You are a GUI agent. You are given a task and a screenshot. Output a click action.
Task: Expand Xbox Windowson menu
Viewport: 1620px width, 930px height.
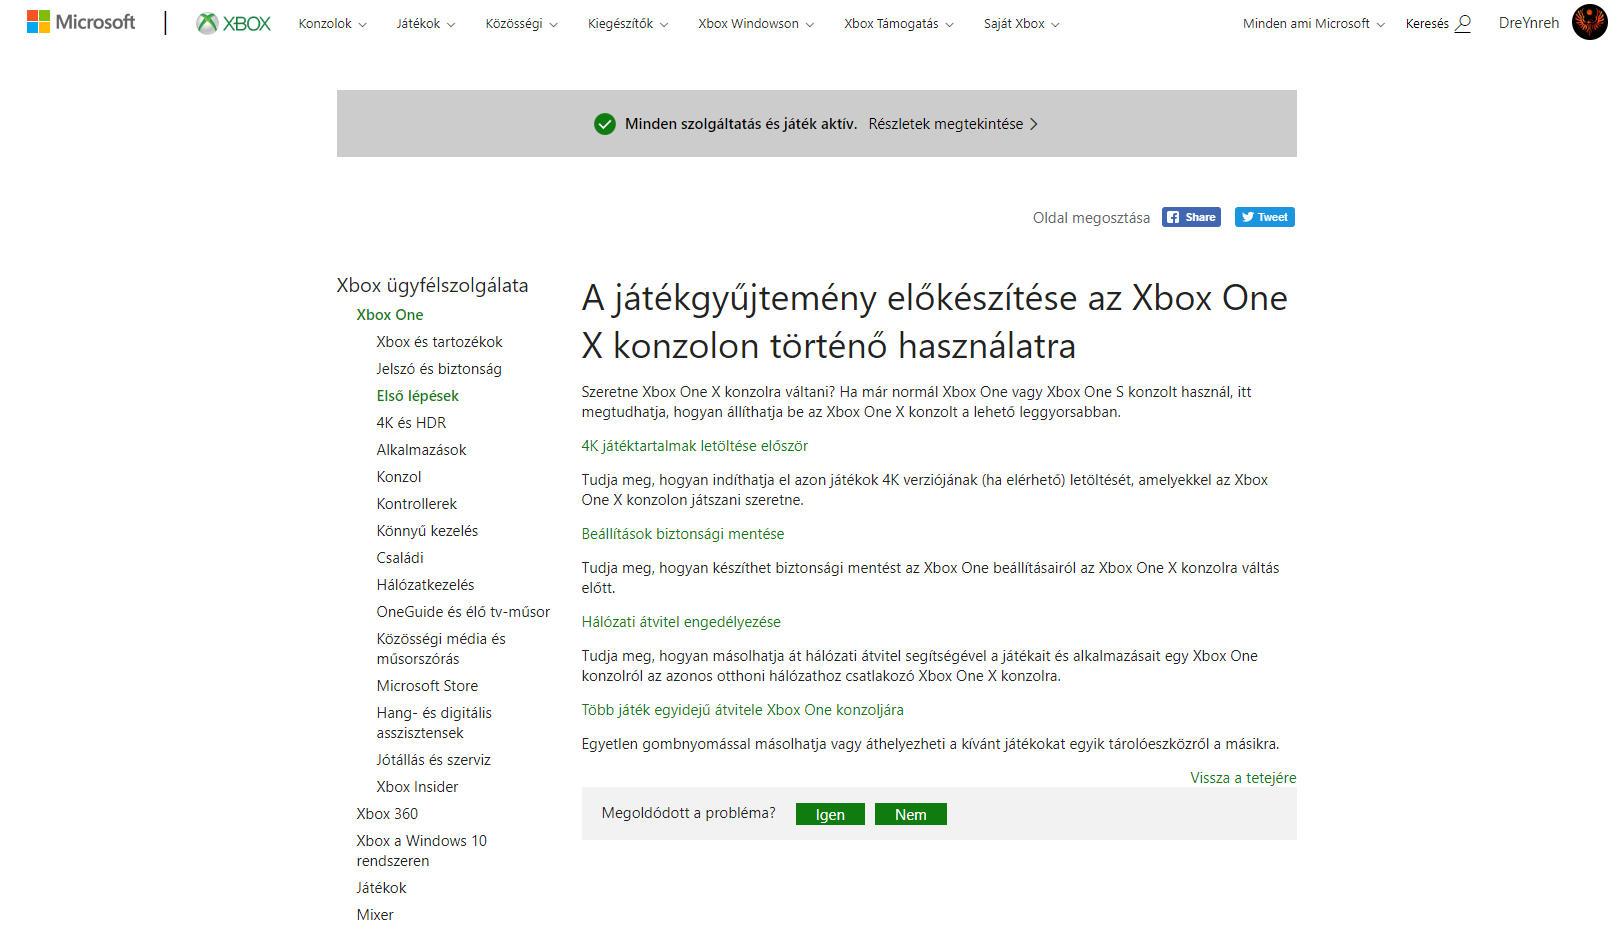click(756, 24)
